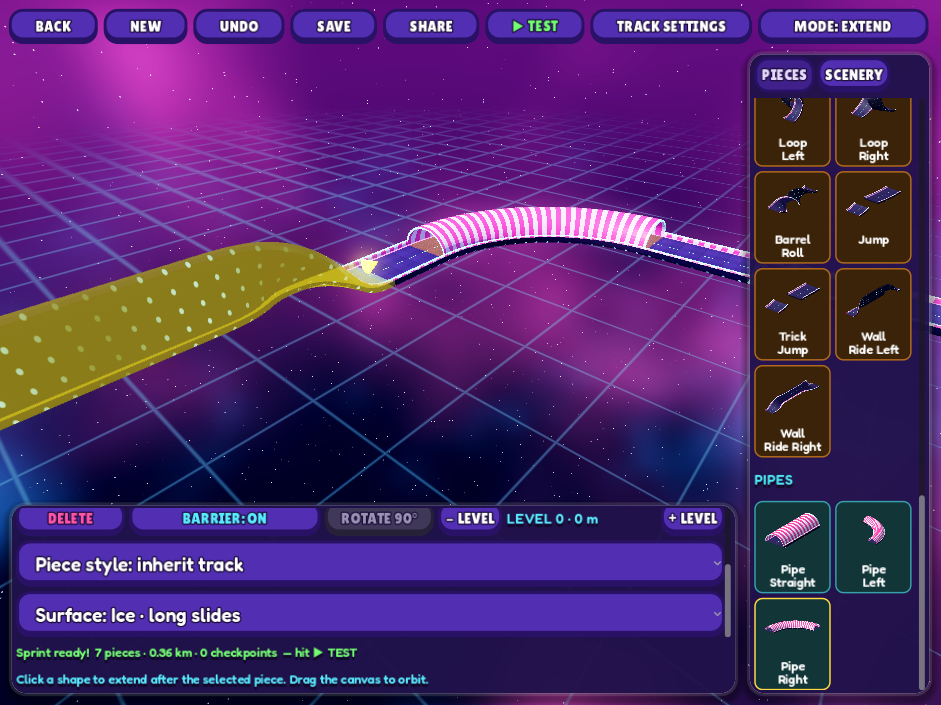
Task: Add a Loop Right piece
Action: click(873, 132)
